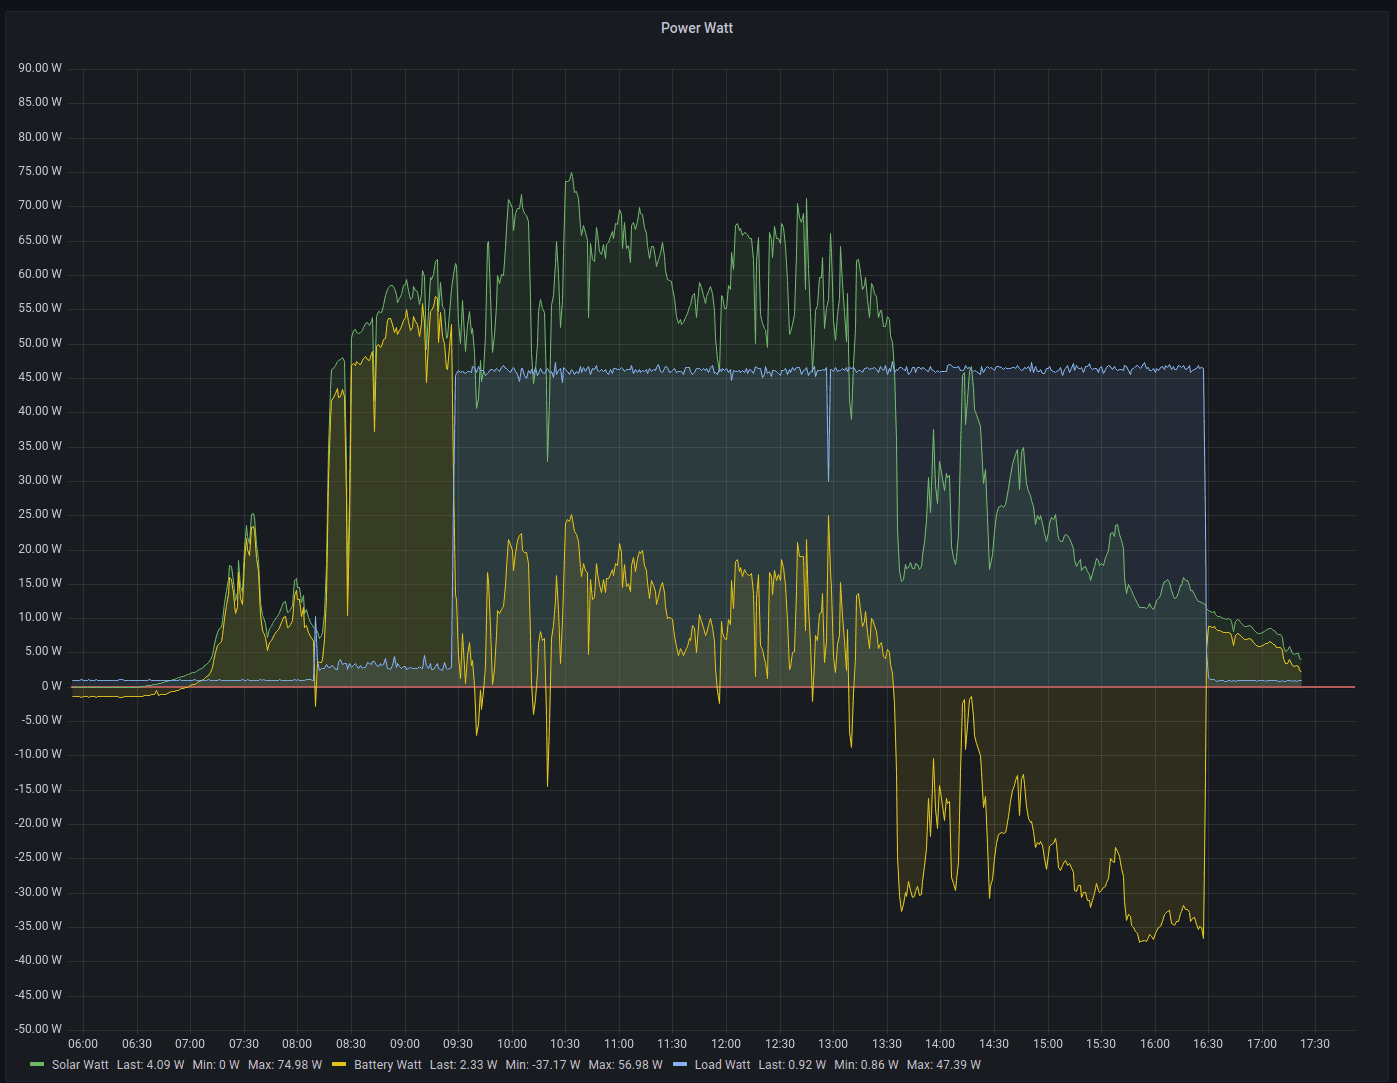Click the Load Watt 'Min: 0.86 W' value
Image resolution: width=1397 pixels, height=1083 pixels.
coord(866,1065)
